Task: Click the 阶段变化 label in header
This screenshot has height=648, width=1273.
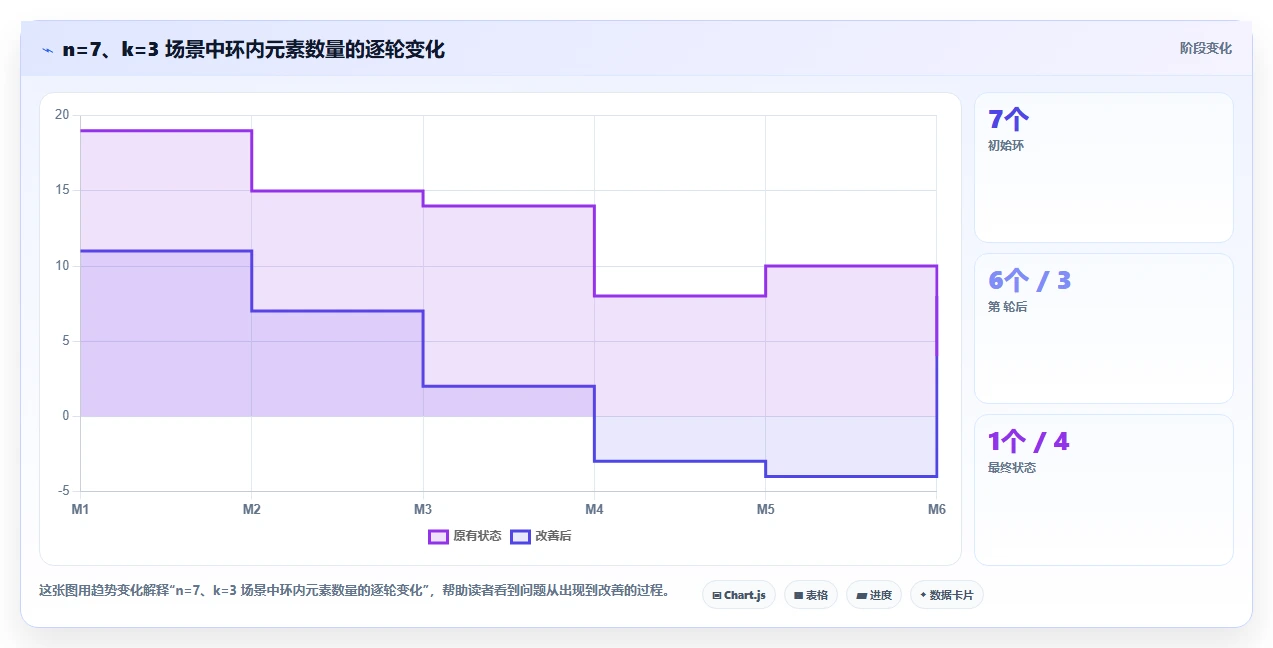Action: pyautogui.click(x=1205, y=48)
